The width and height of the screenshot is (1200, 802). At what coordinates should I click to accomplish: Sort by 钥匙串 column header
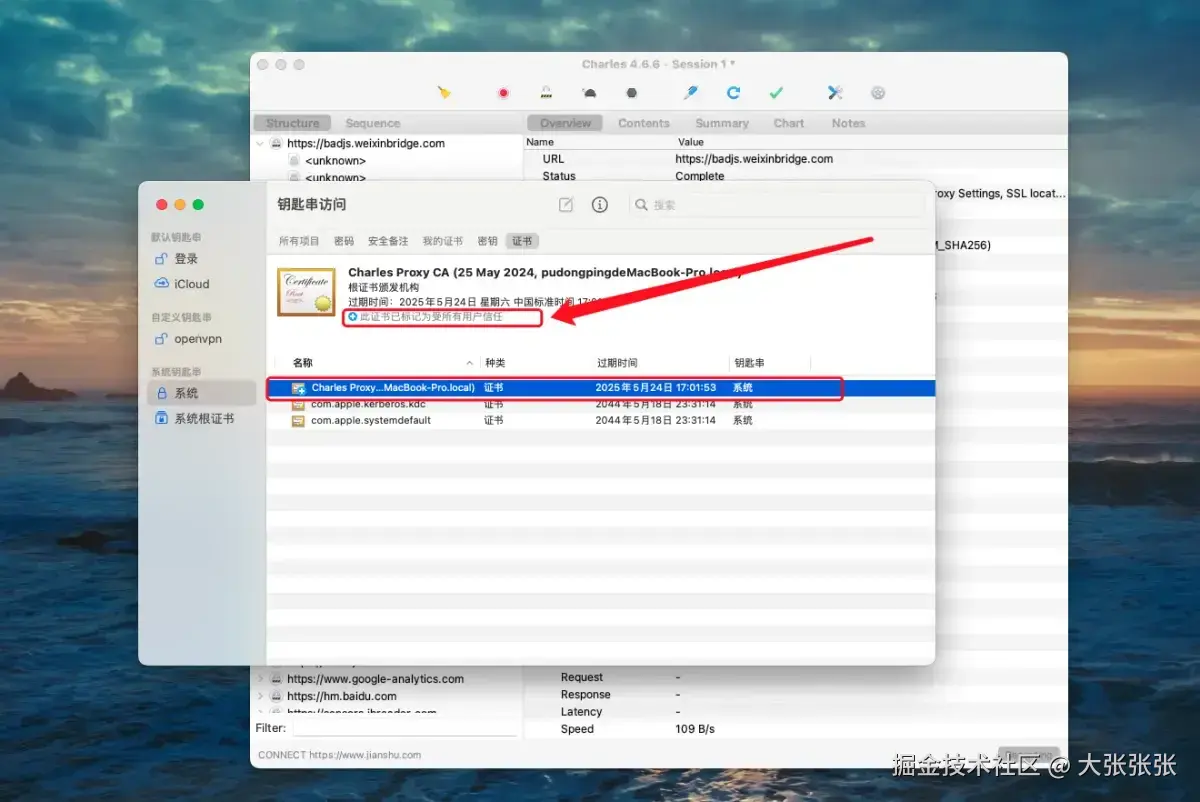point(749,363)
